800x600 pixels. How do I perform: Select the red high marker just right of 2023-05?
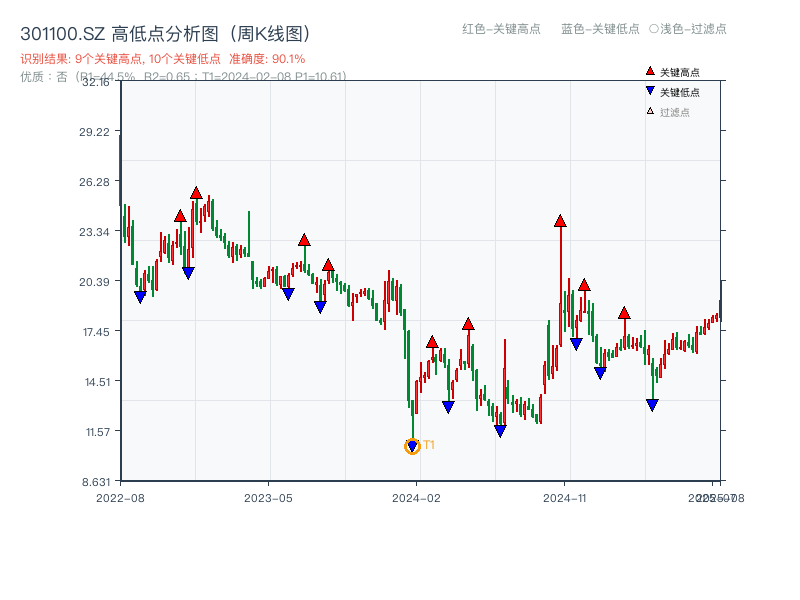coord(304,240)
